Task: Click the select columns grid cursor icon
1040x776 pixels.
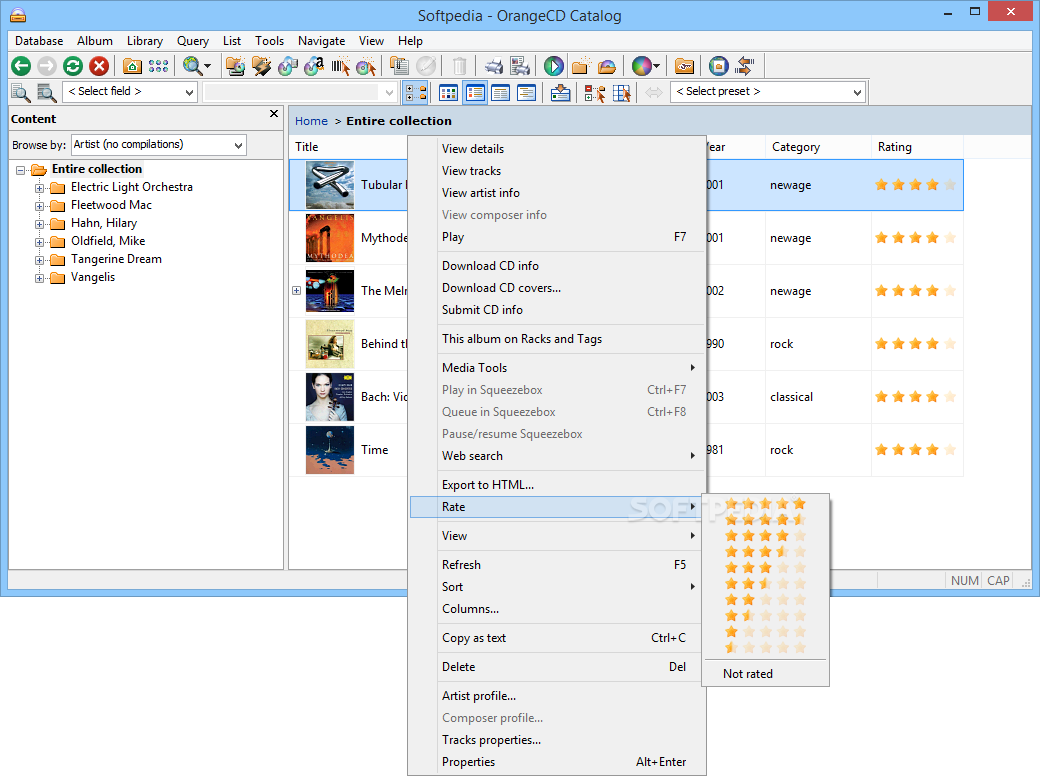Action: (621, 92)
